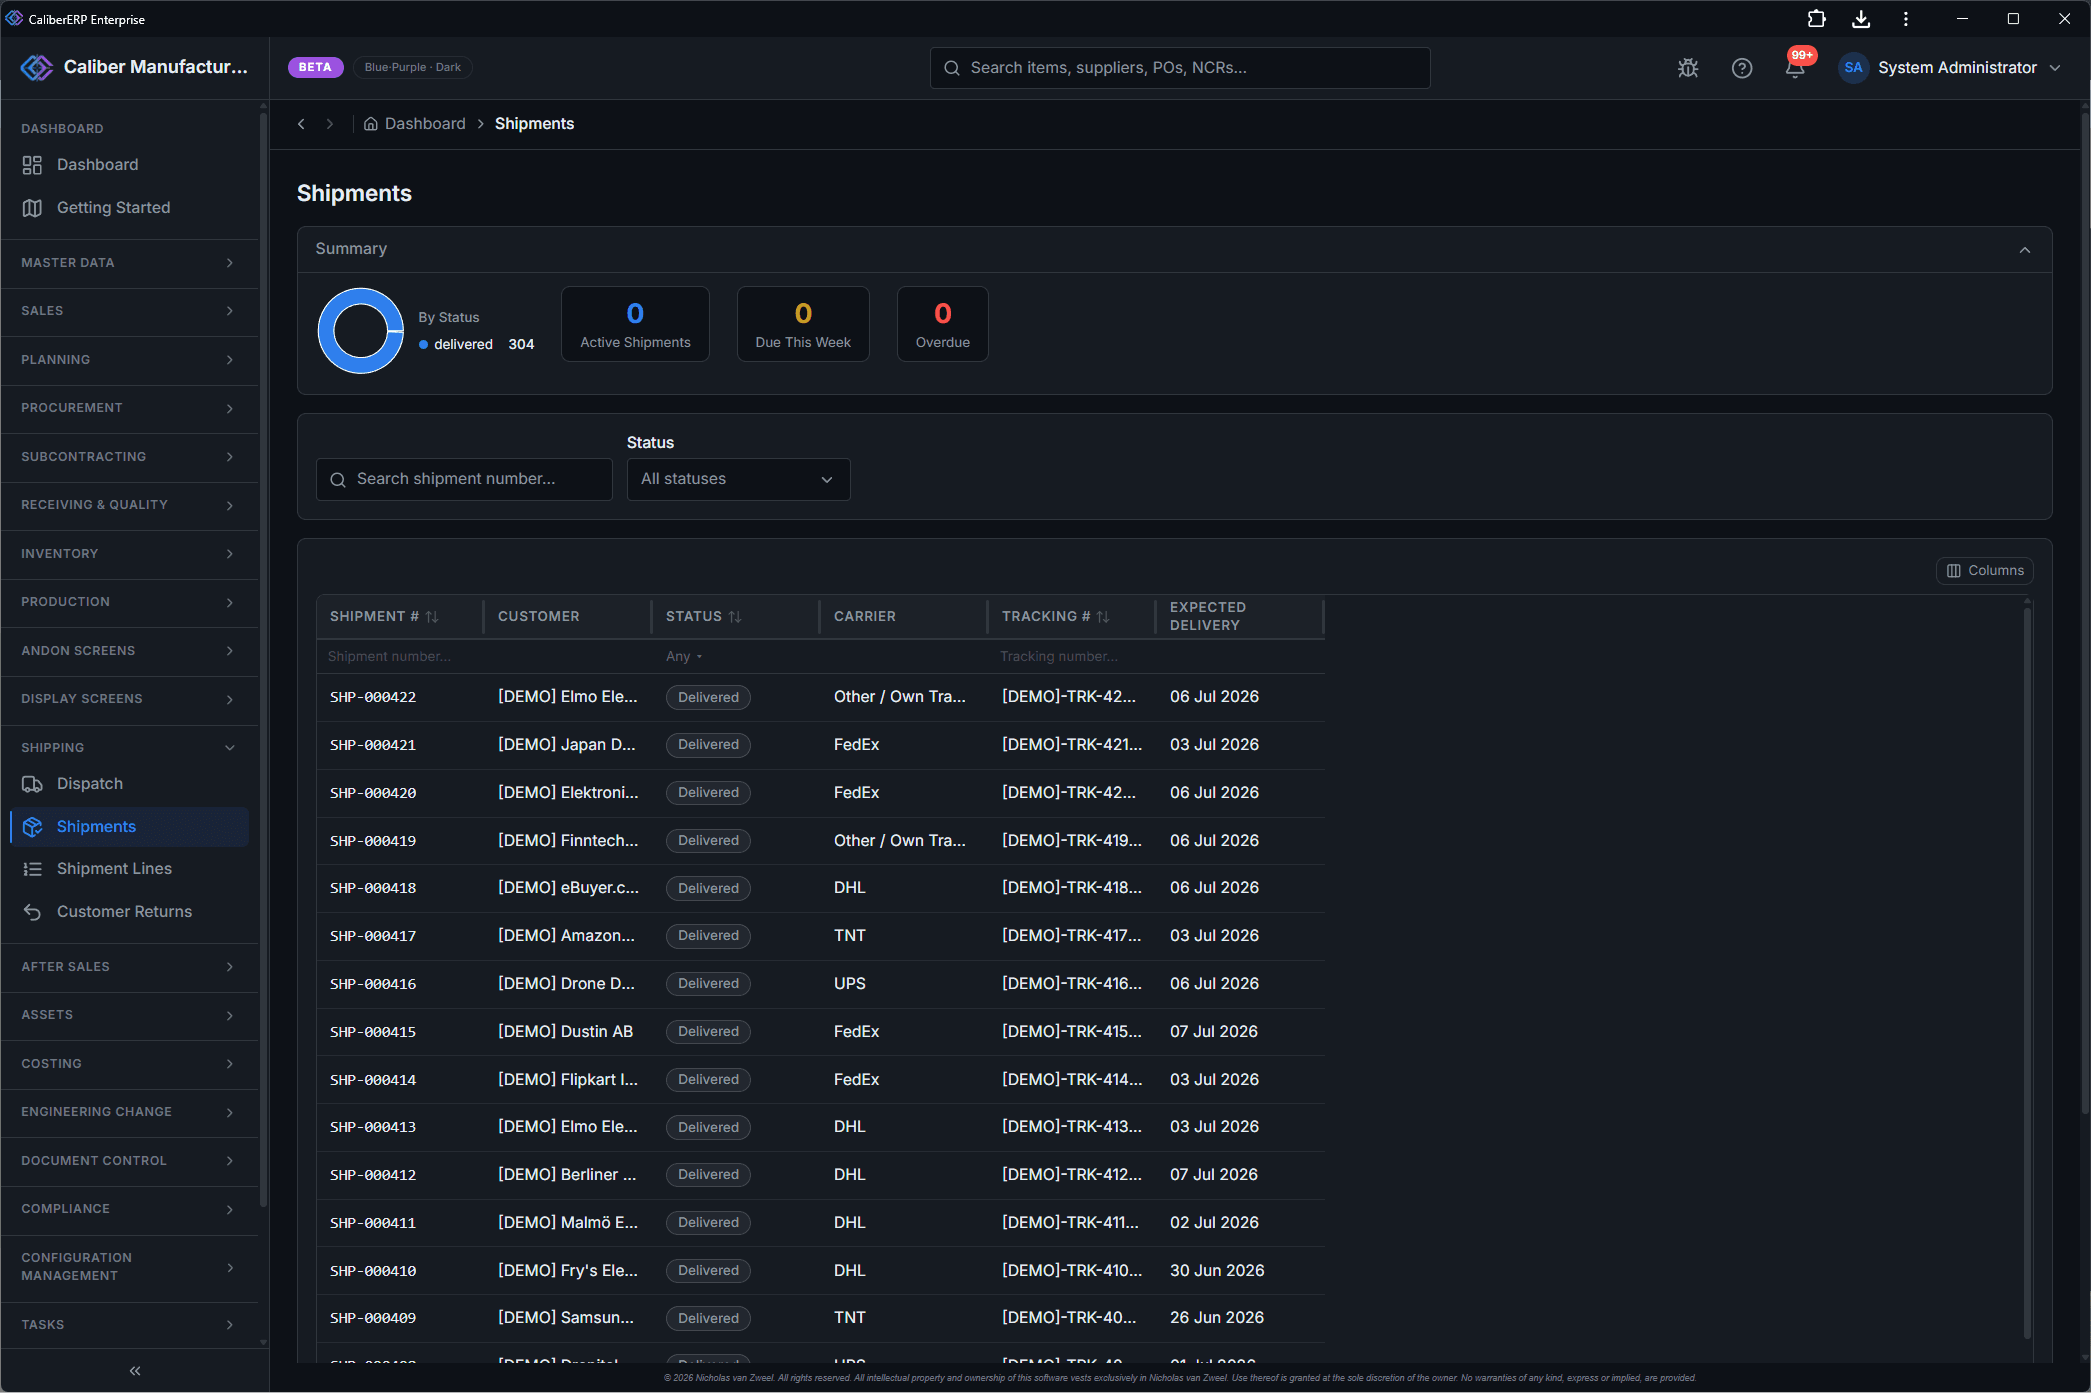This screenshot has height=1393, width=2091.
Task: Click expected delivery 30 Jun 2026
Action: (1217, 1271)
